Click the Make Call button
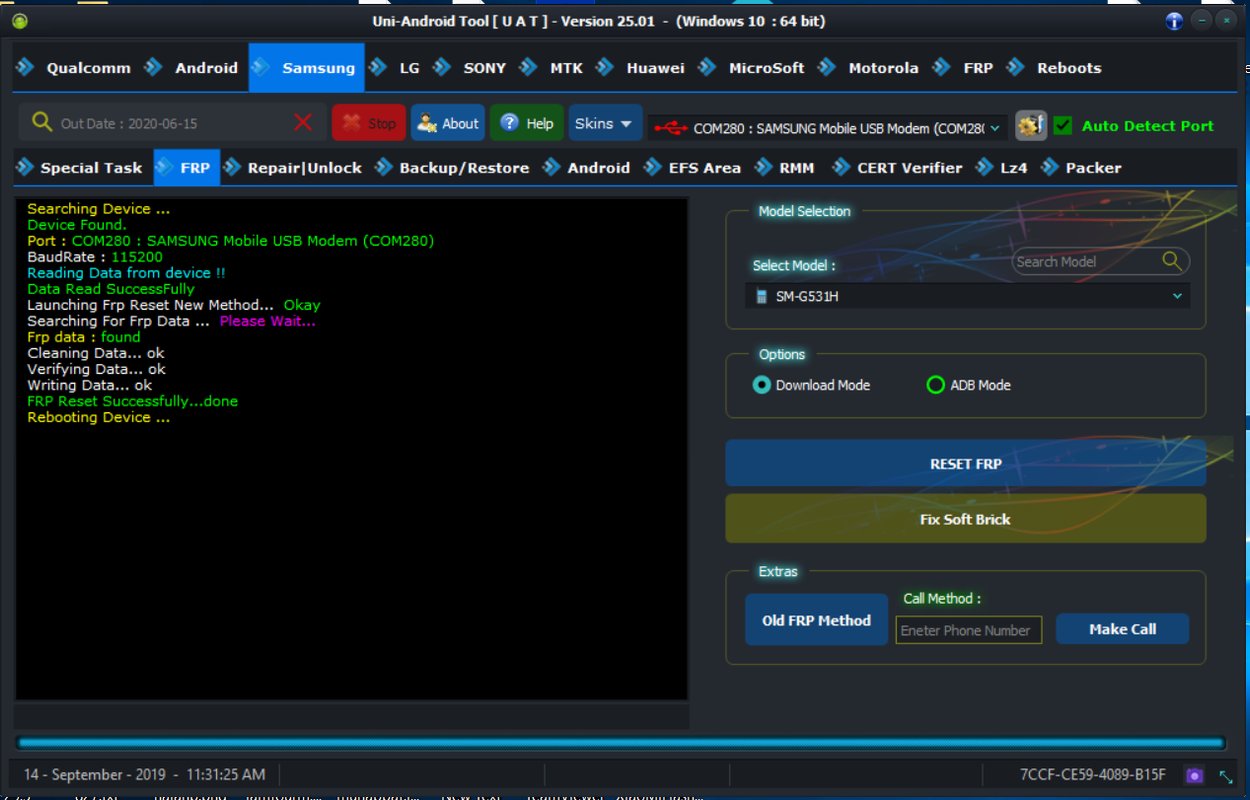Viewport: 1250px width, 800px height. [1122, 629]
